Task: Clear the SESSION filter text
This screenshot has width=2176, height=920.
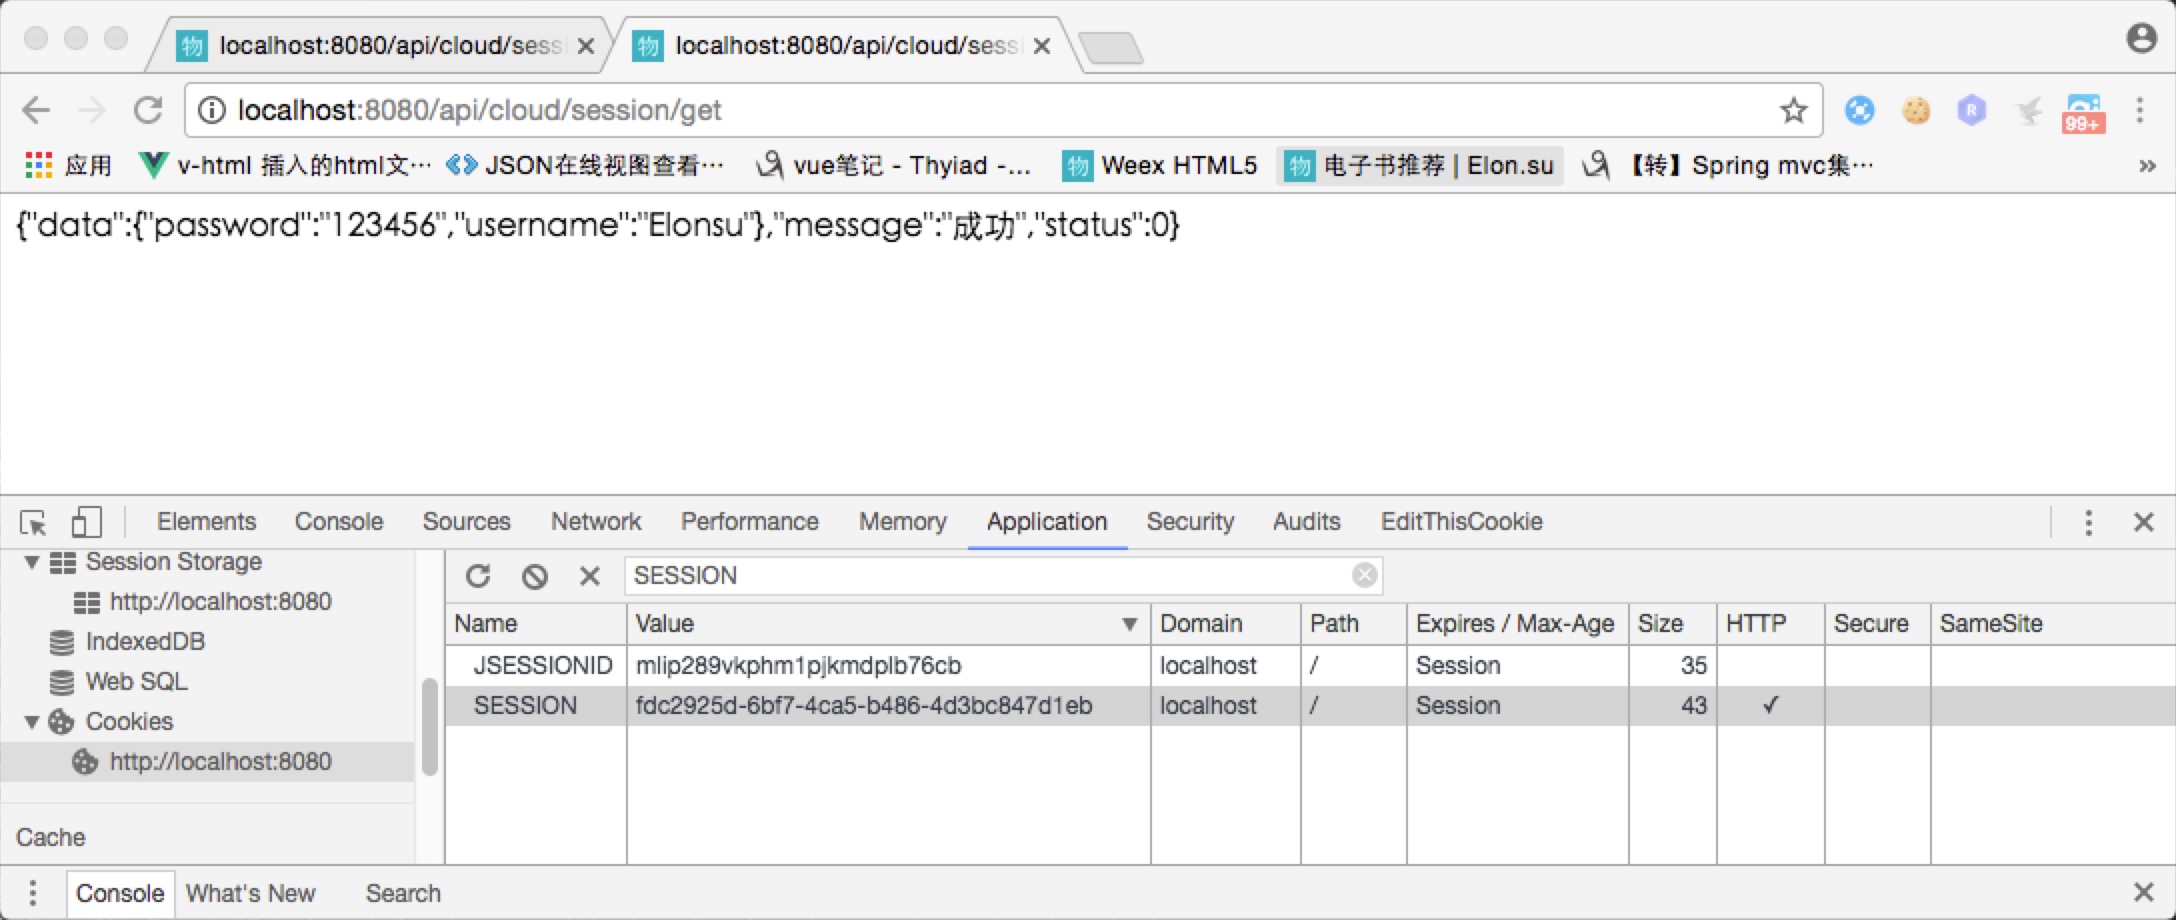Action: point(1364,575)
